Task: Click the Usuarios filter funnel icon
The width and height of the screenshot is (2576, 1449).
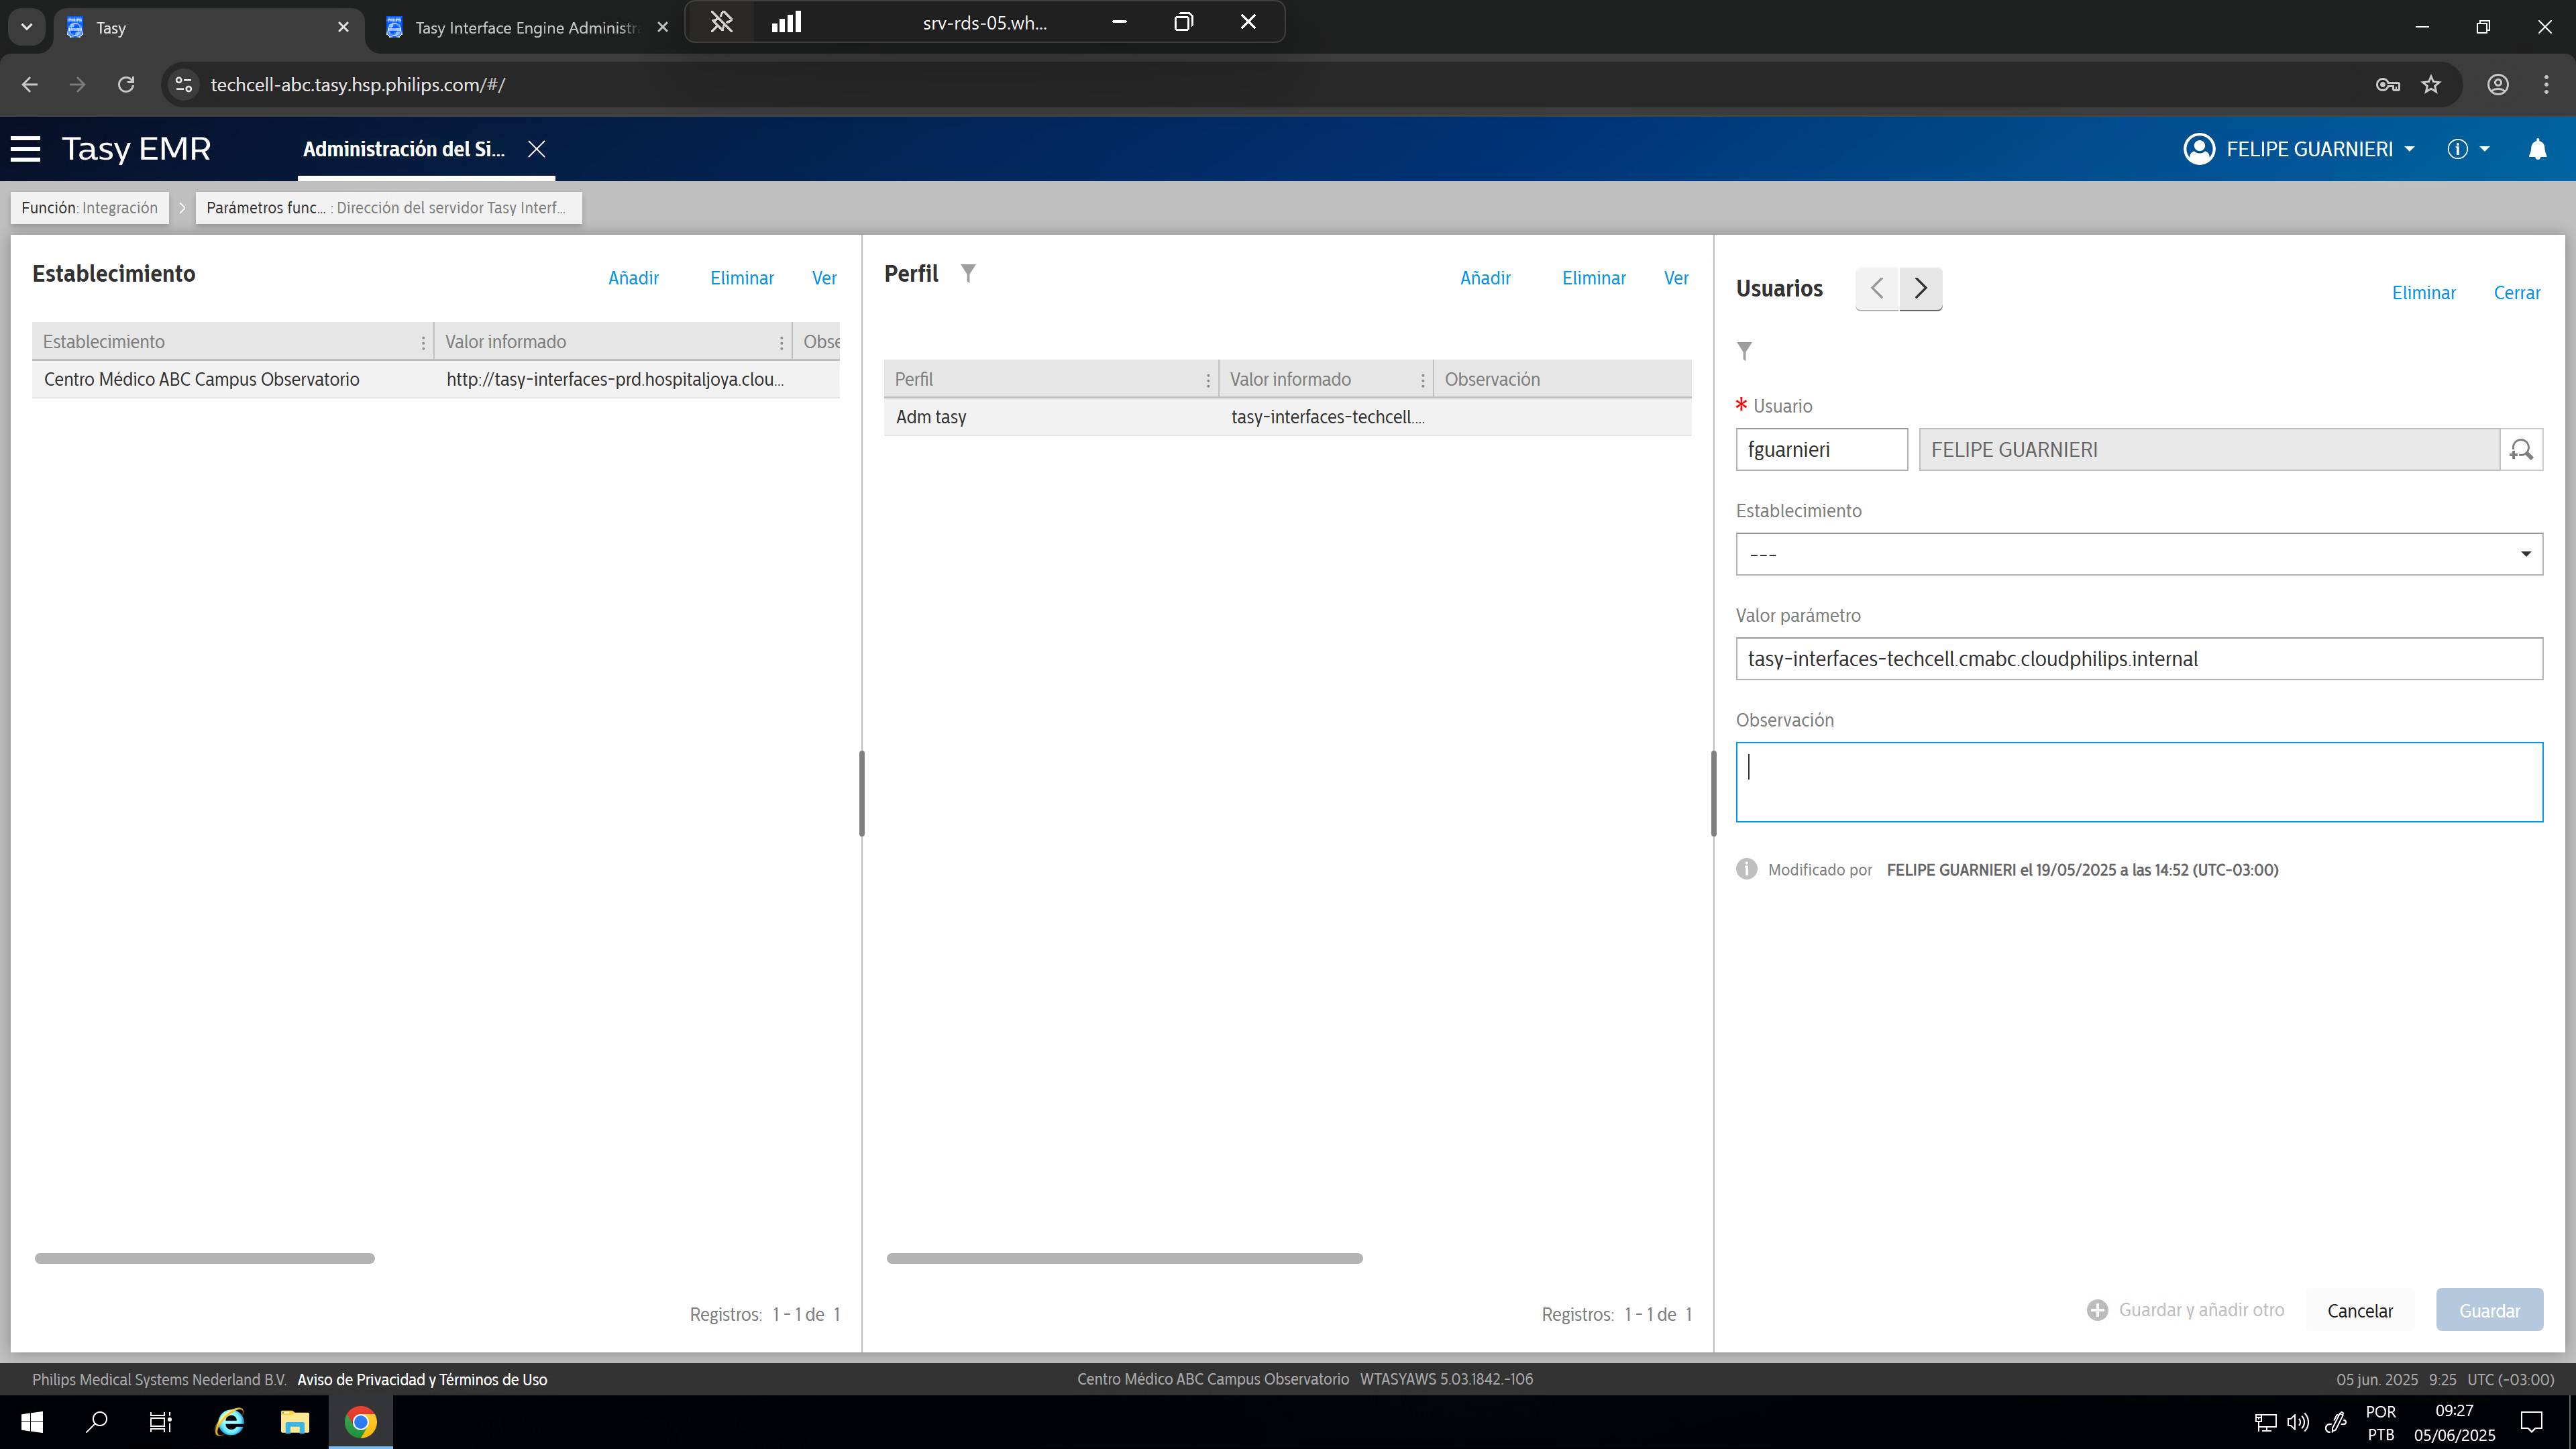Action: 1745,351
